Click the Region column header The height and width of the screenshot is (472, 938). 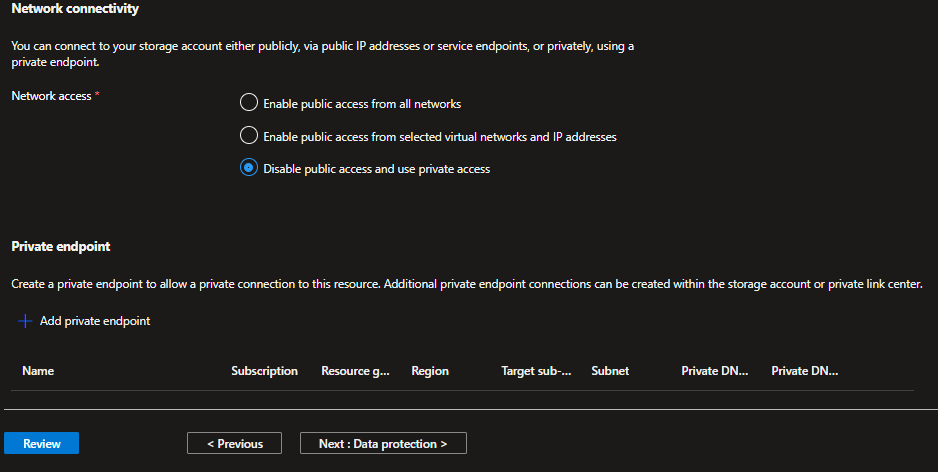click(x=430, y=371)
